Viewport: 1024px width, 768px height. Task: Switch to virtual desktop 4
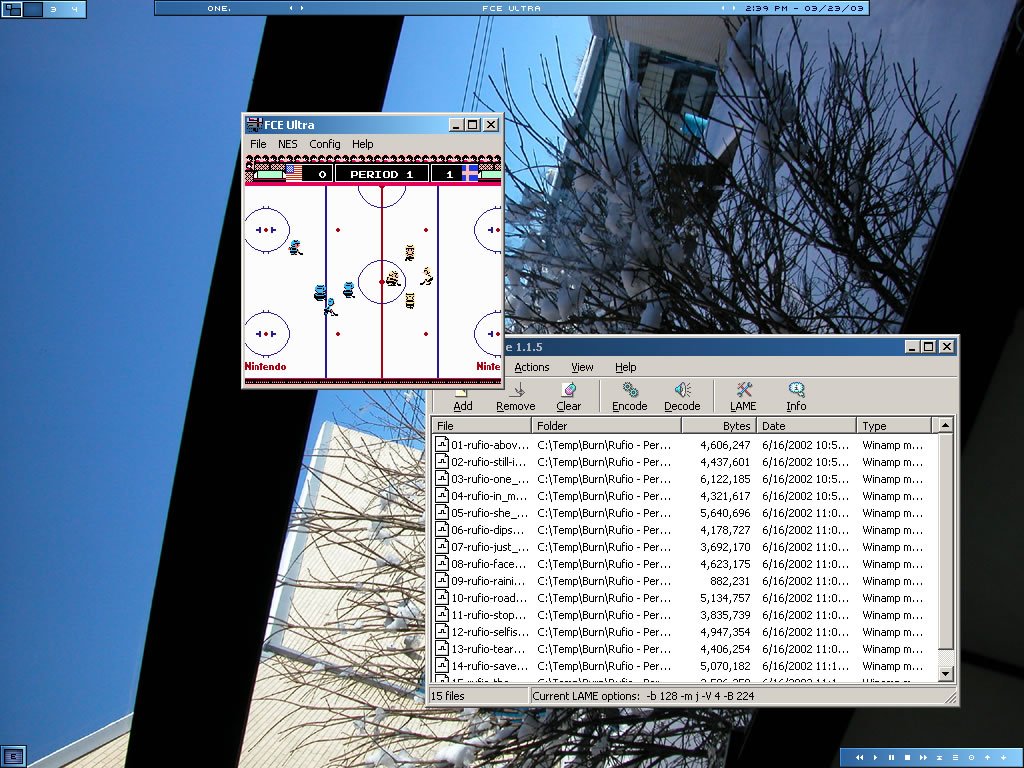coord(74,9)
